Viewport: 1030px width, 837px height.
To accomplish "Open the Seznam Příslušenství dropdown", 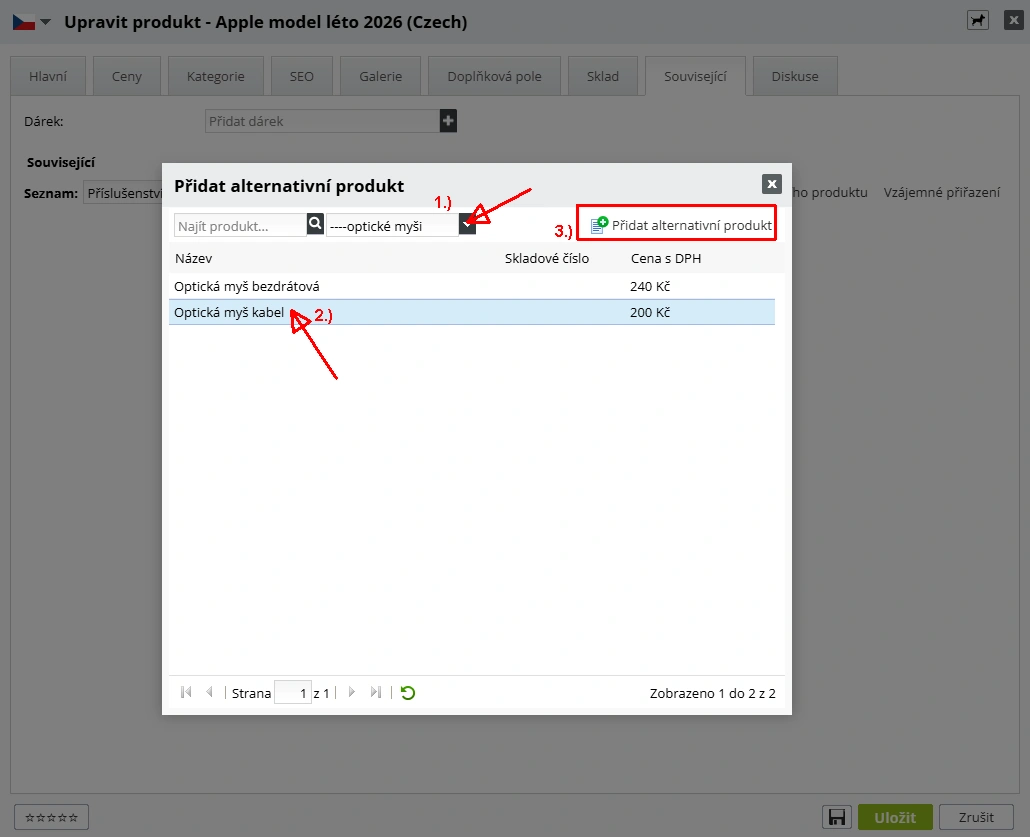I will click(123, 193).
